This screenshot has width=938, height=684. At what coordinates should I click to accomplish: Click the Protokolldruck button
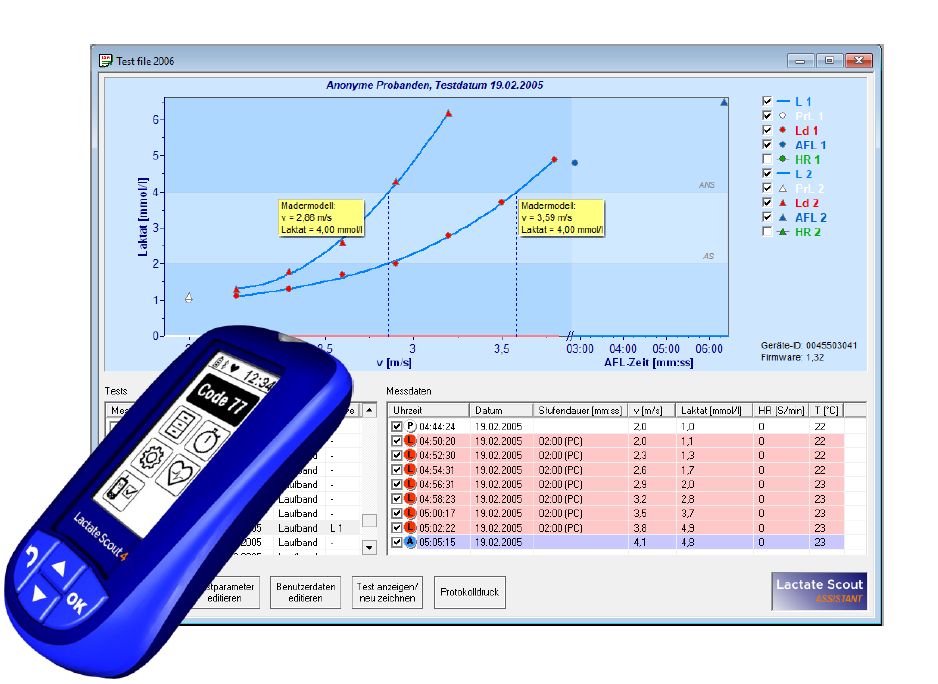[x=470, y=592]
